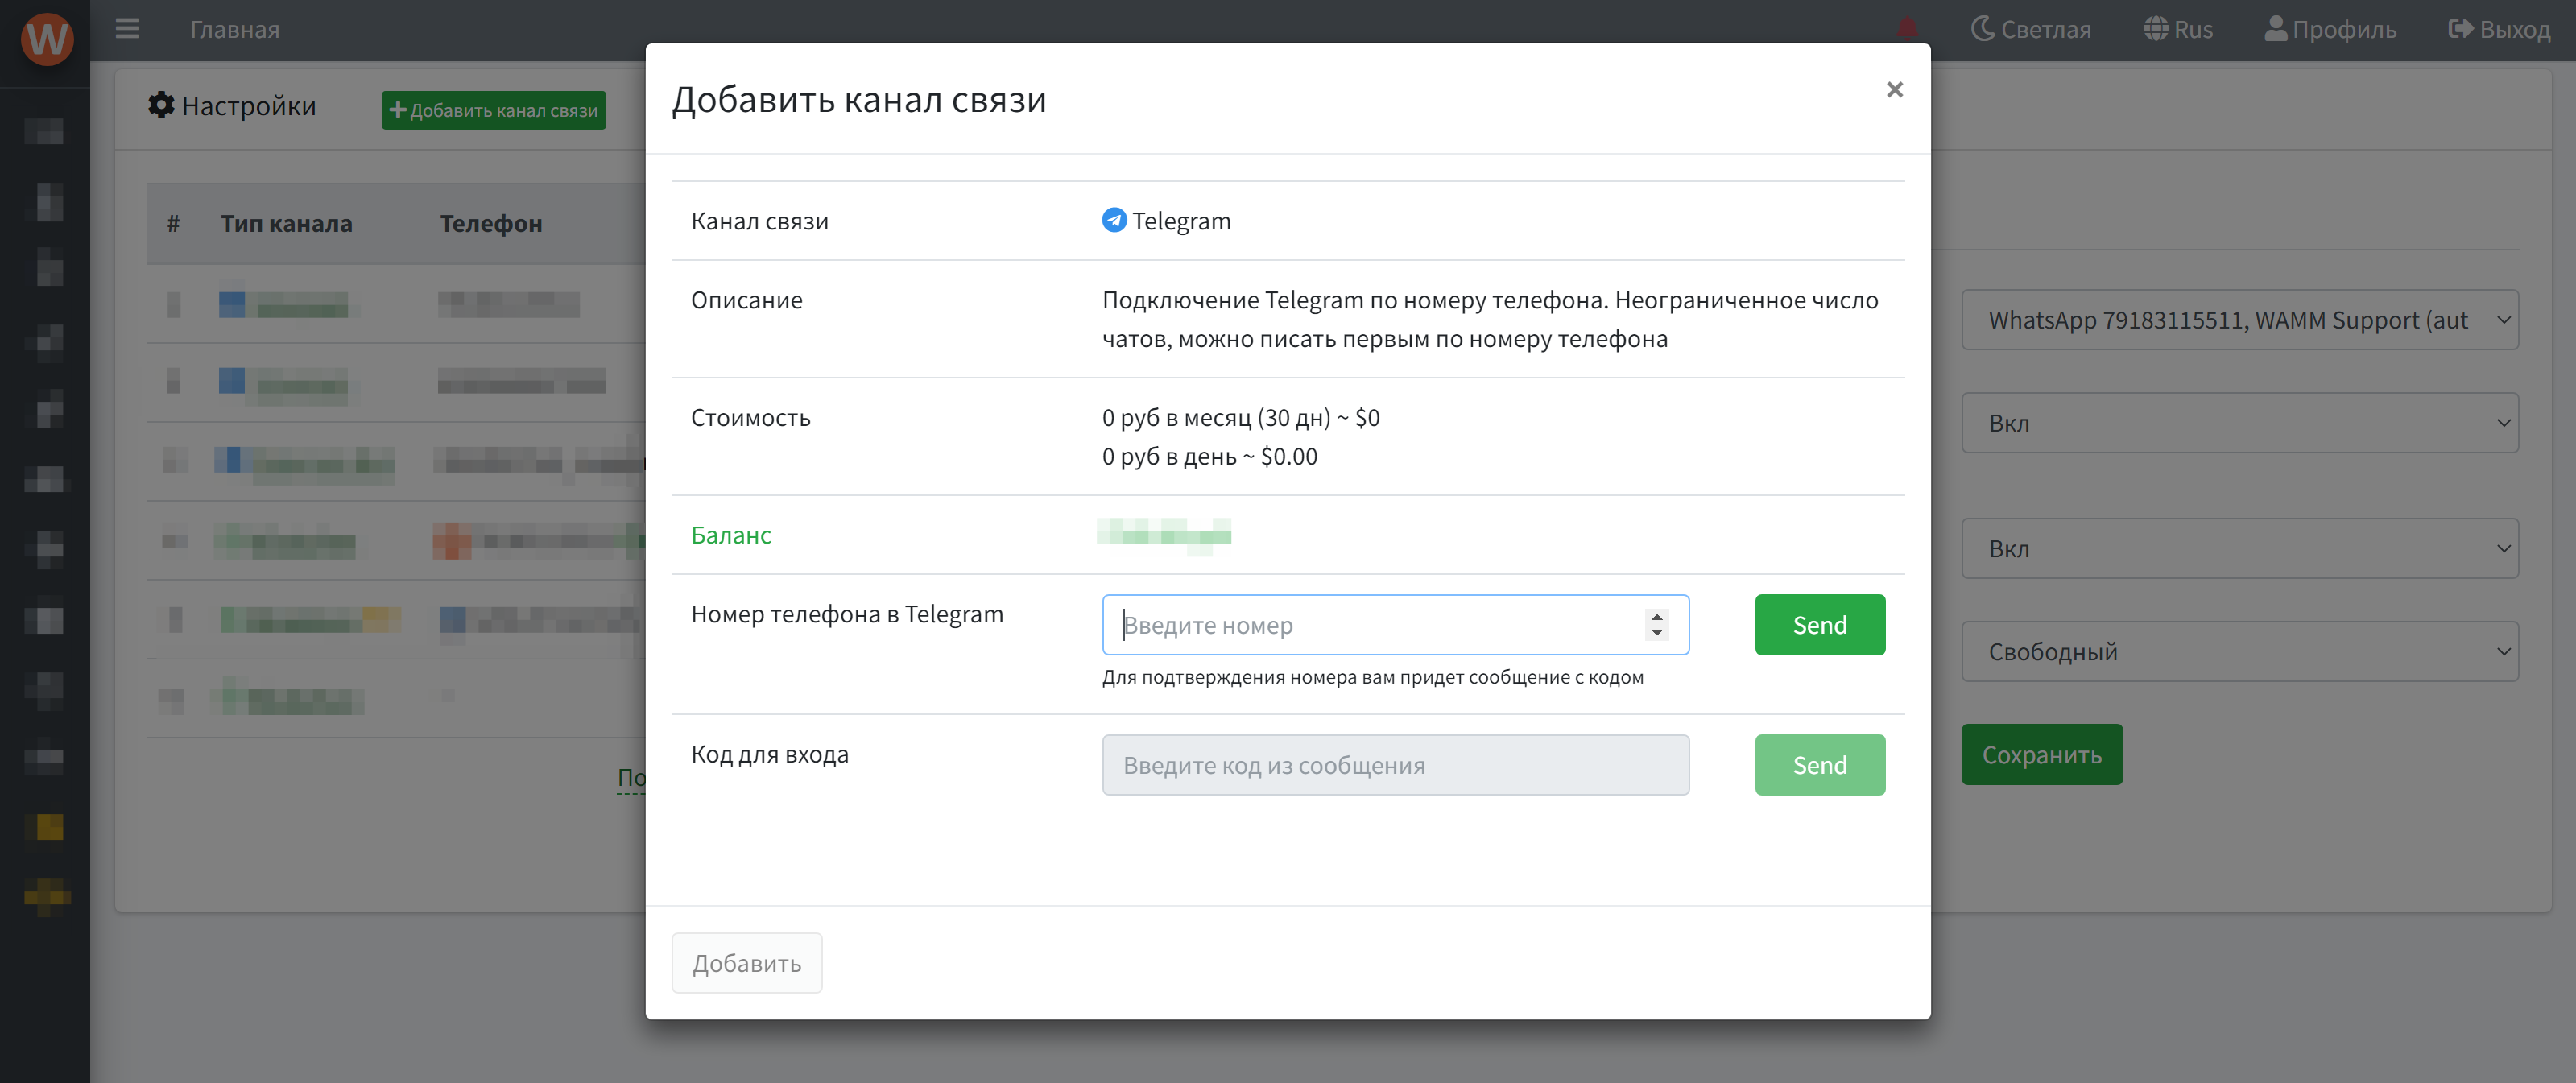Expand the WhatsApp 79183115511 channel dropdown
Viewport: 2576px width, 1083px height.
click(x=2239, y=320)
